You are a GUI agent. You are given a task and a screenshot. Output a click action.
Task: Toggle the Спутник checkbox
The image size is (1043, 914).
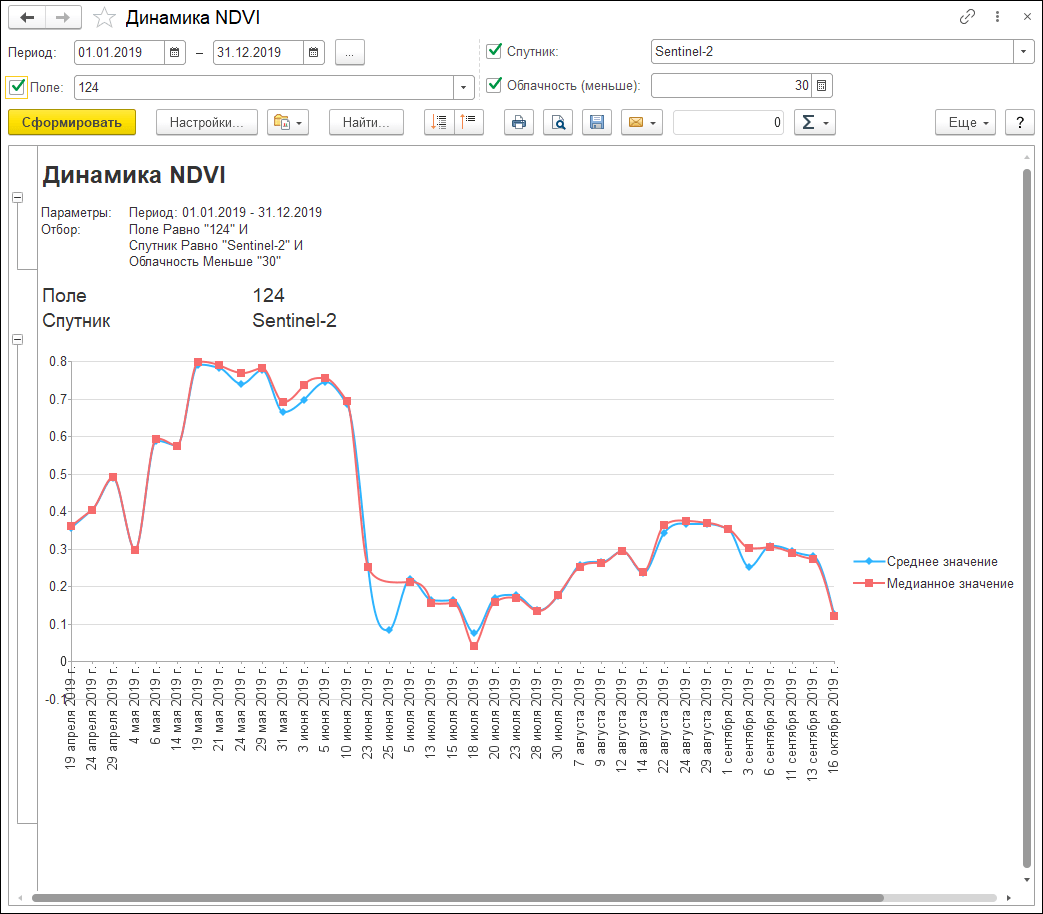coord(494,51)
